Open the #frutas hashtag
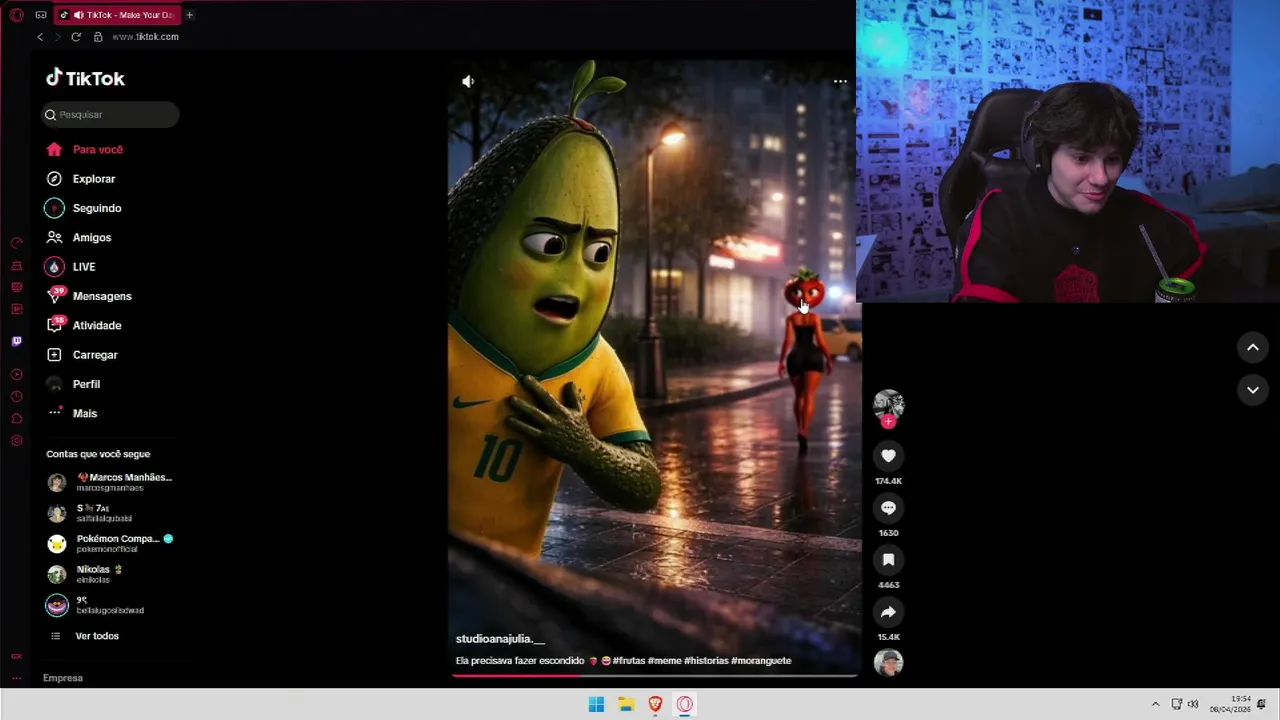Screen dimensions: 1280x720 (629, 661)
